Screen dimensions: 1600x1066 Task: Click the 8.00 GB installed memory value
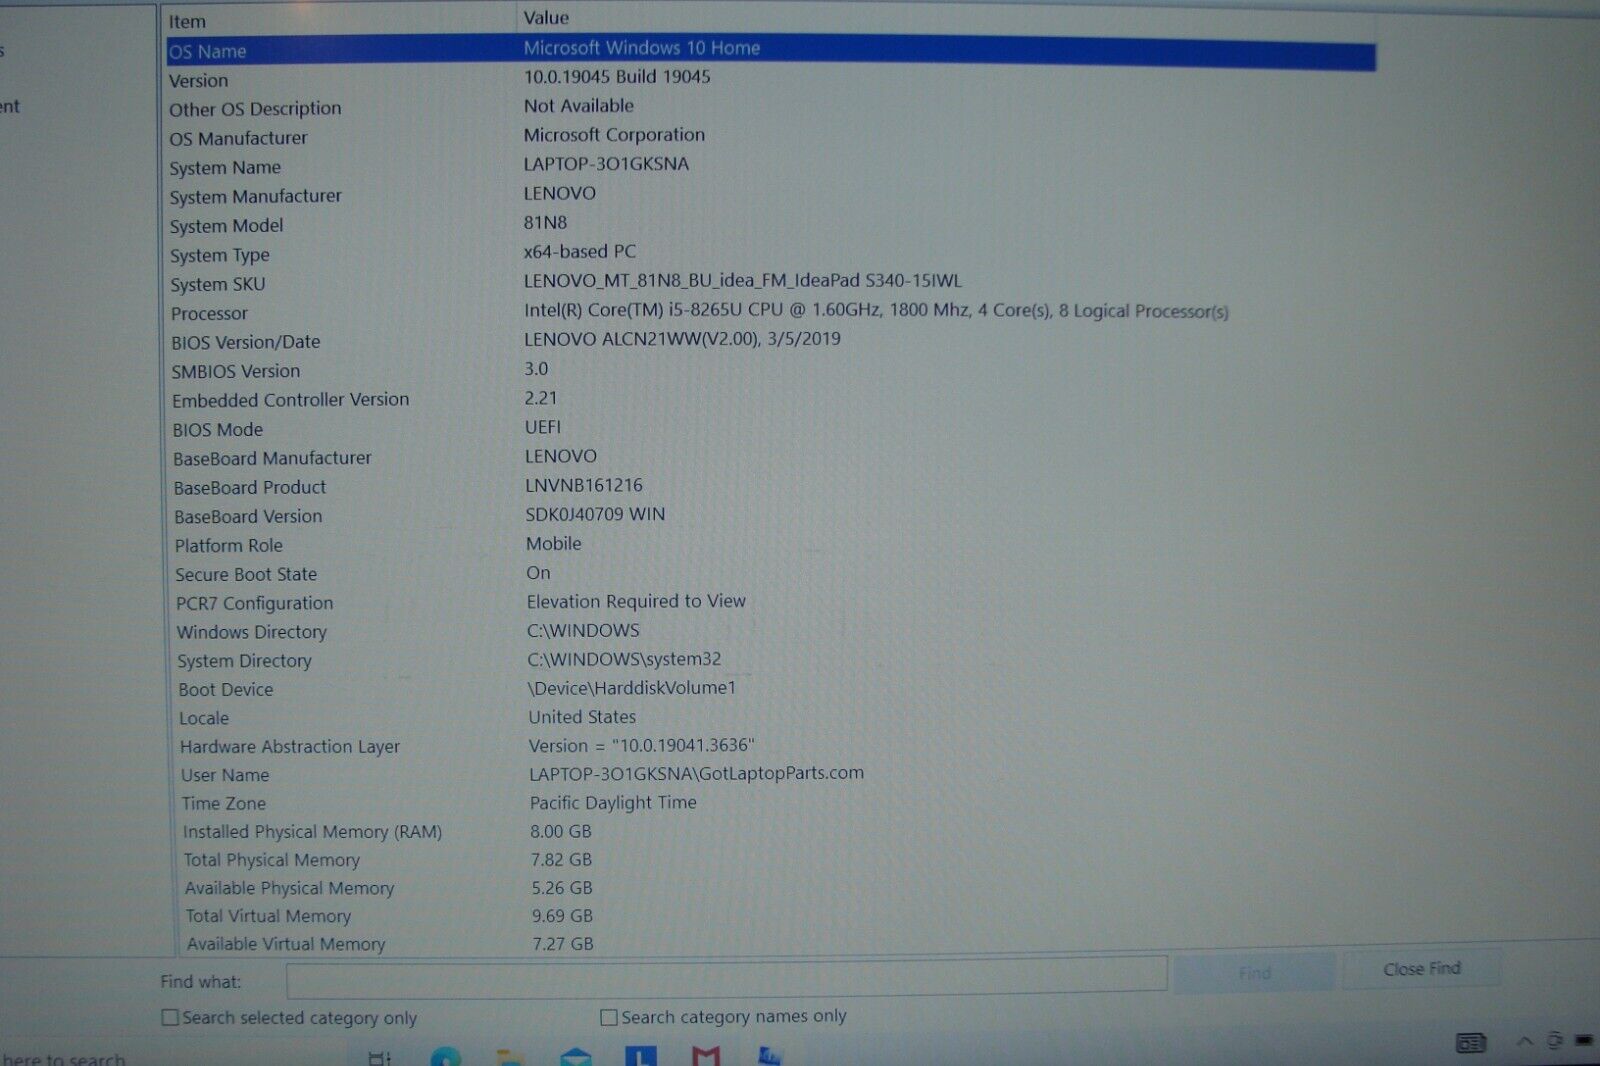click(x=561, y=831)
